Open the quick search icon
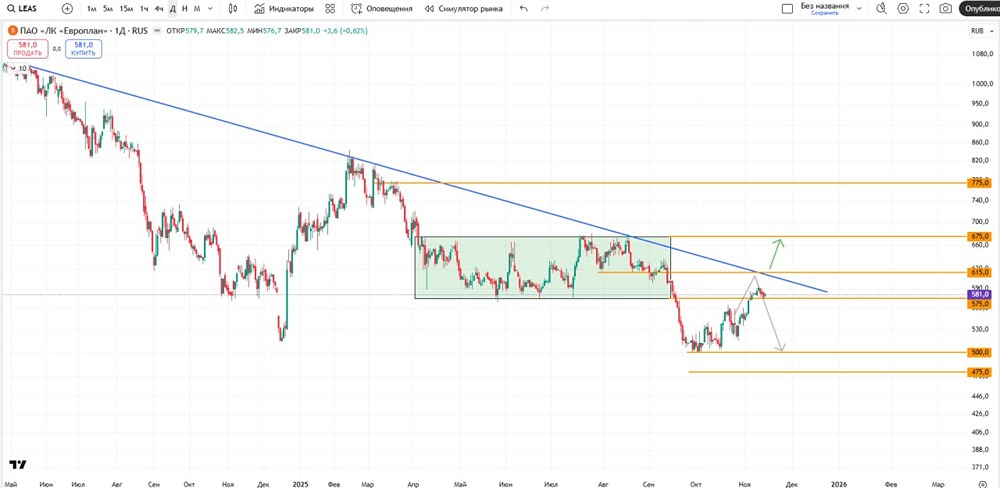The height and width of the screenshot is (488, 1000). coord(881,9)
